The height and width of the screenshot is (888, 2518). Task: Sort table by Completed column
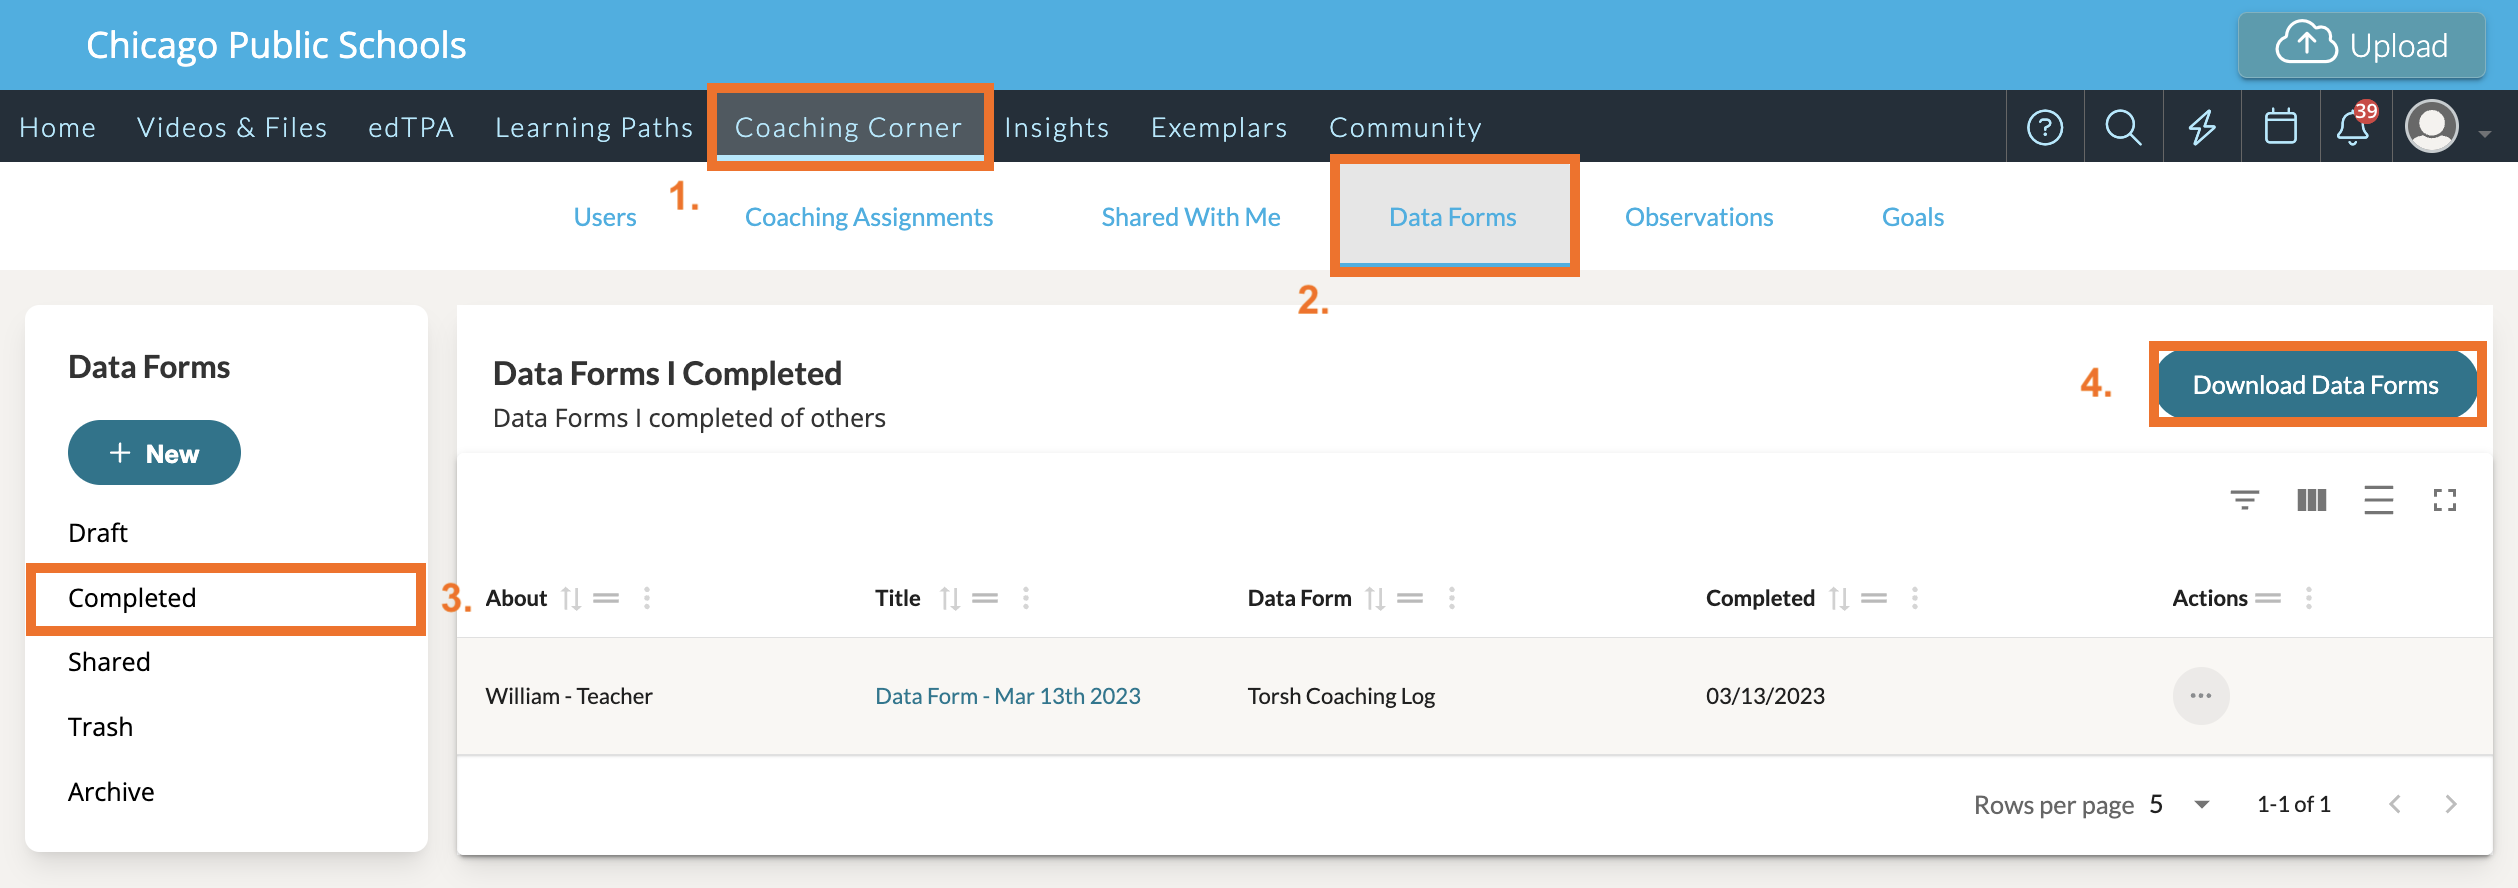1838,598
